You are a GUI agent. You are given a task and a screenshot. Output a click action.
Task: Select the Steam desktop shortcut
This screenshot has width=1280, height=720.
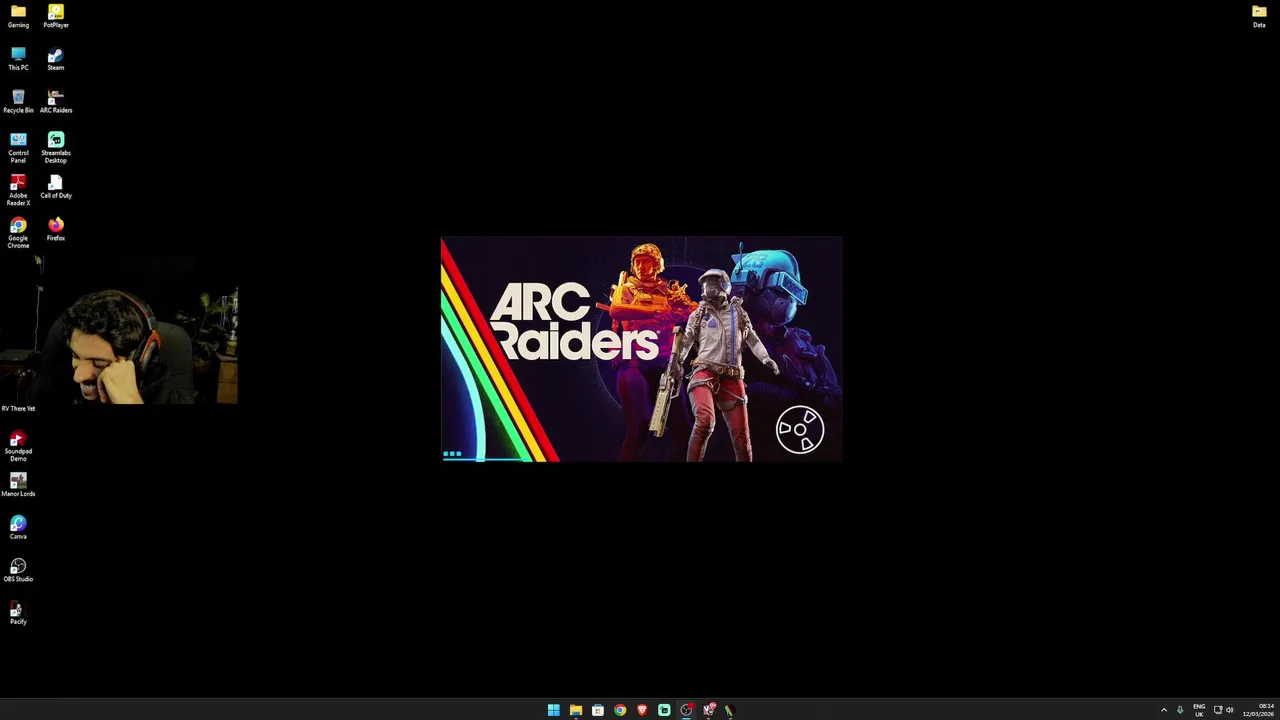(x=56, y=59)
